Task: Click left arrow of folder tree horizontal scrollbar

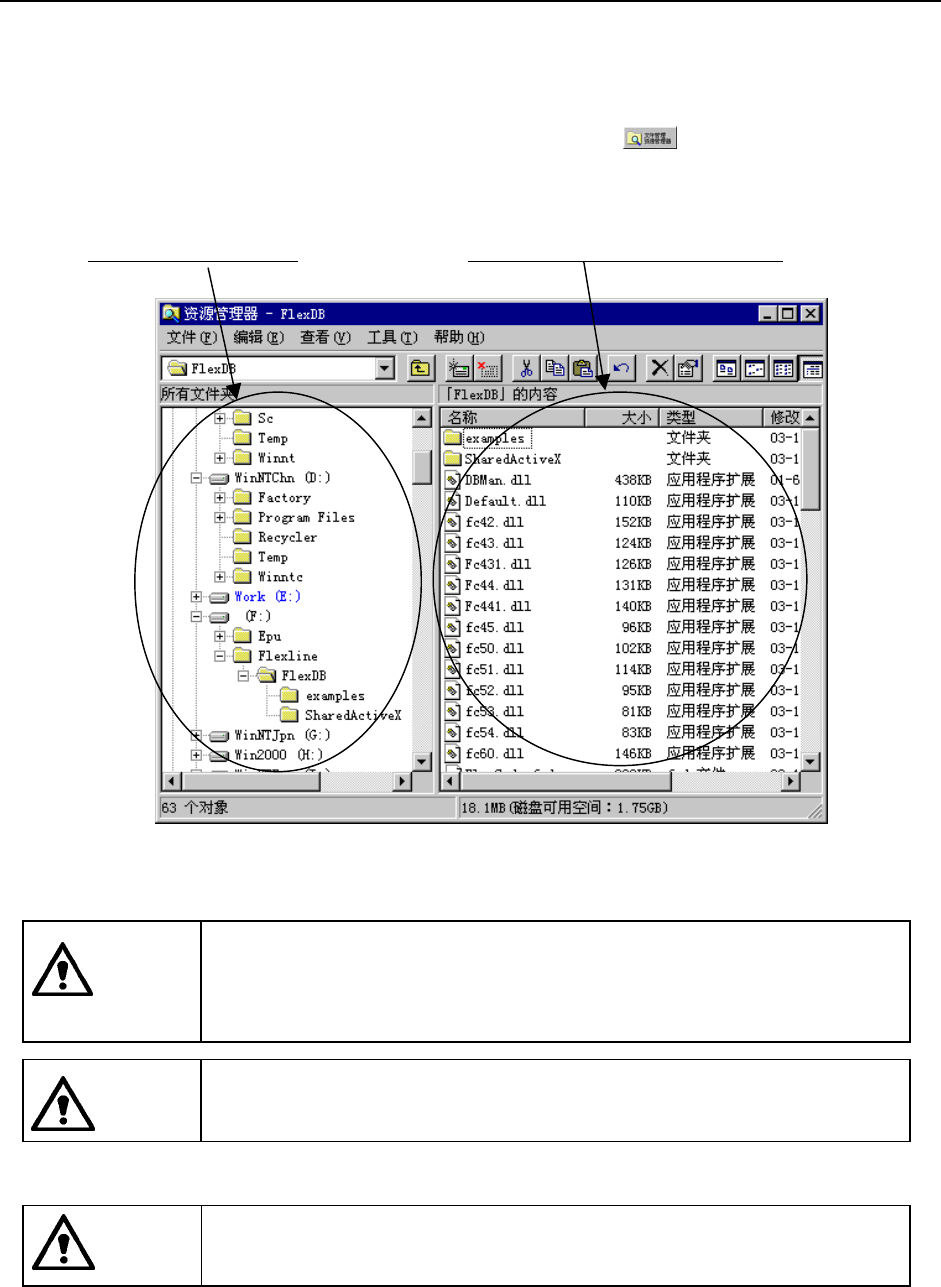Action: tap(171, 782)
